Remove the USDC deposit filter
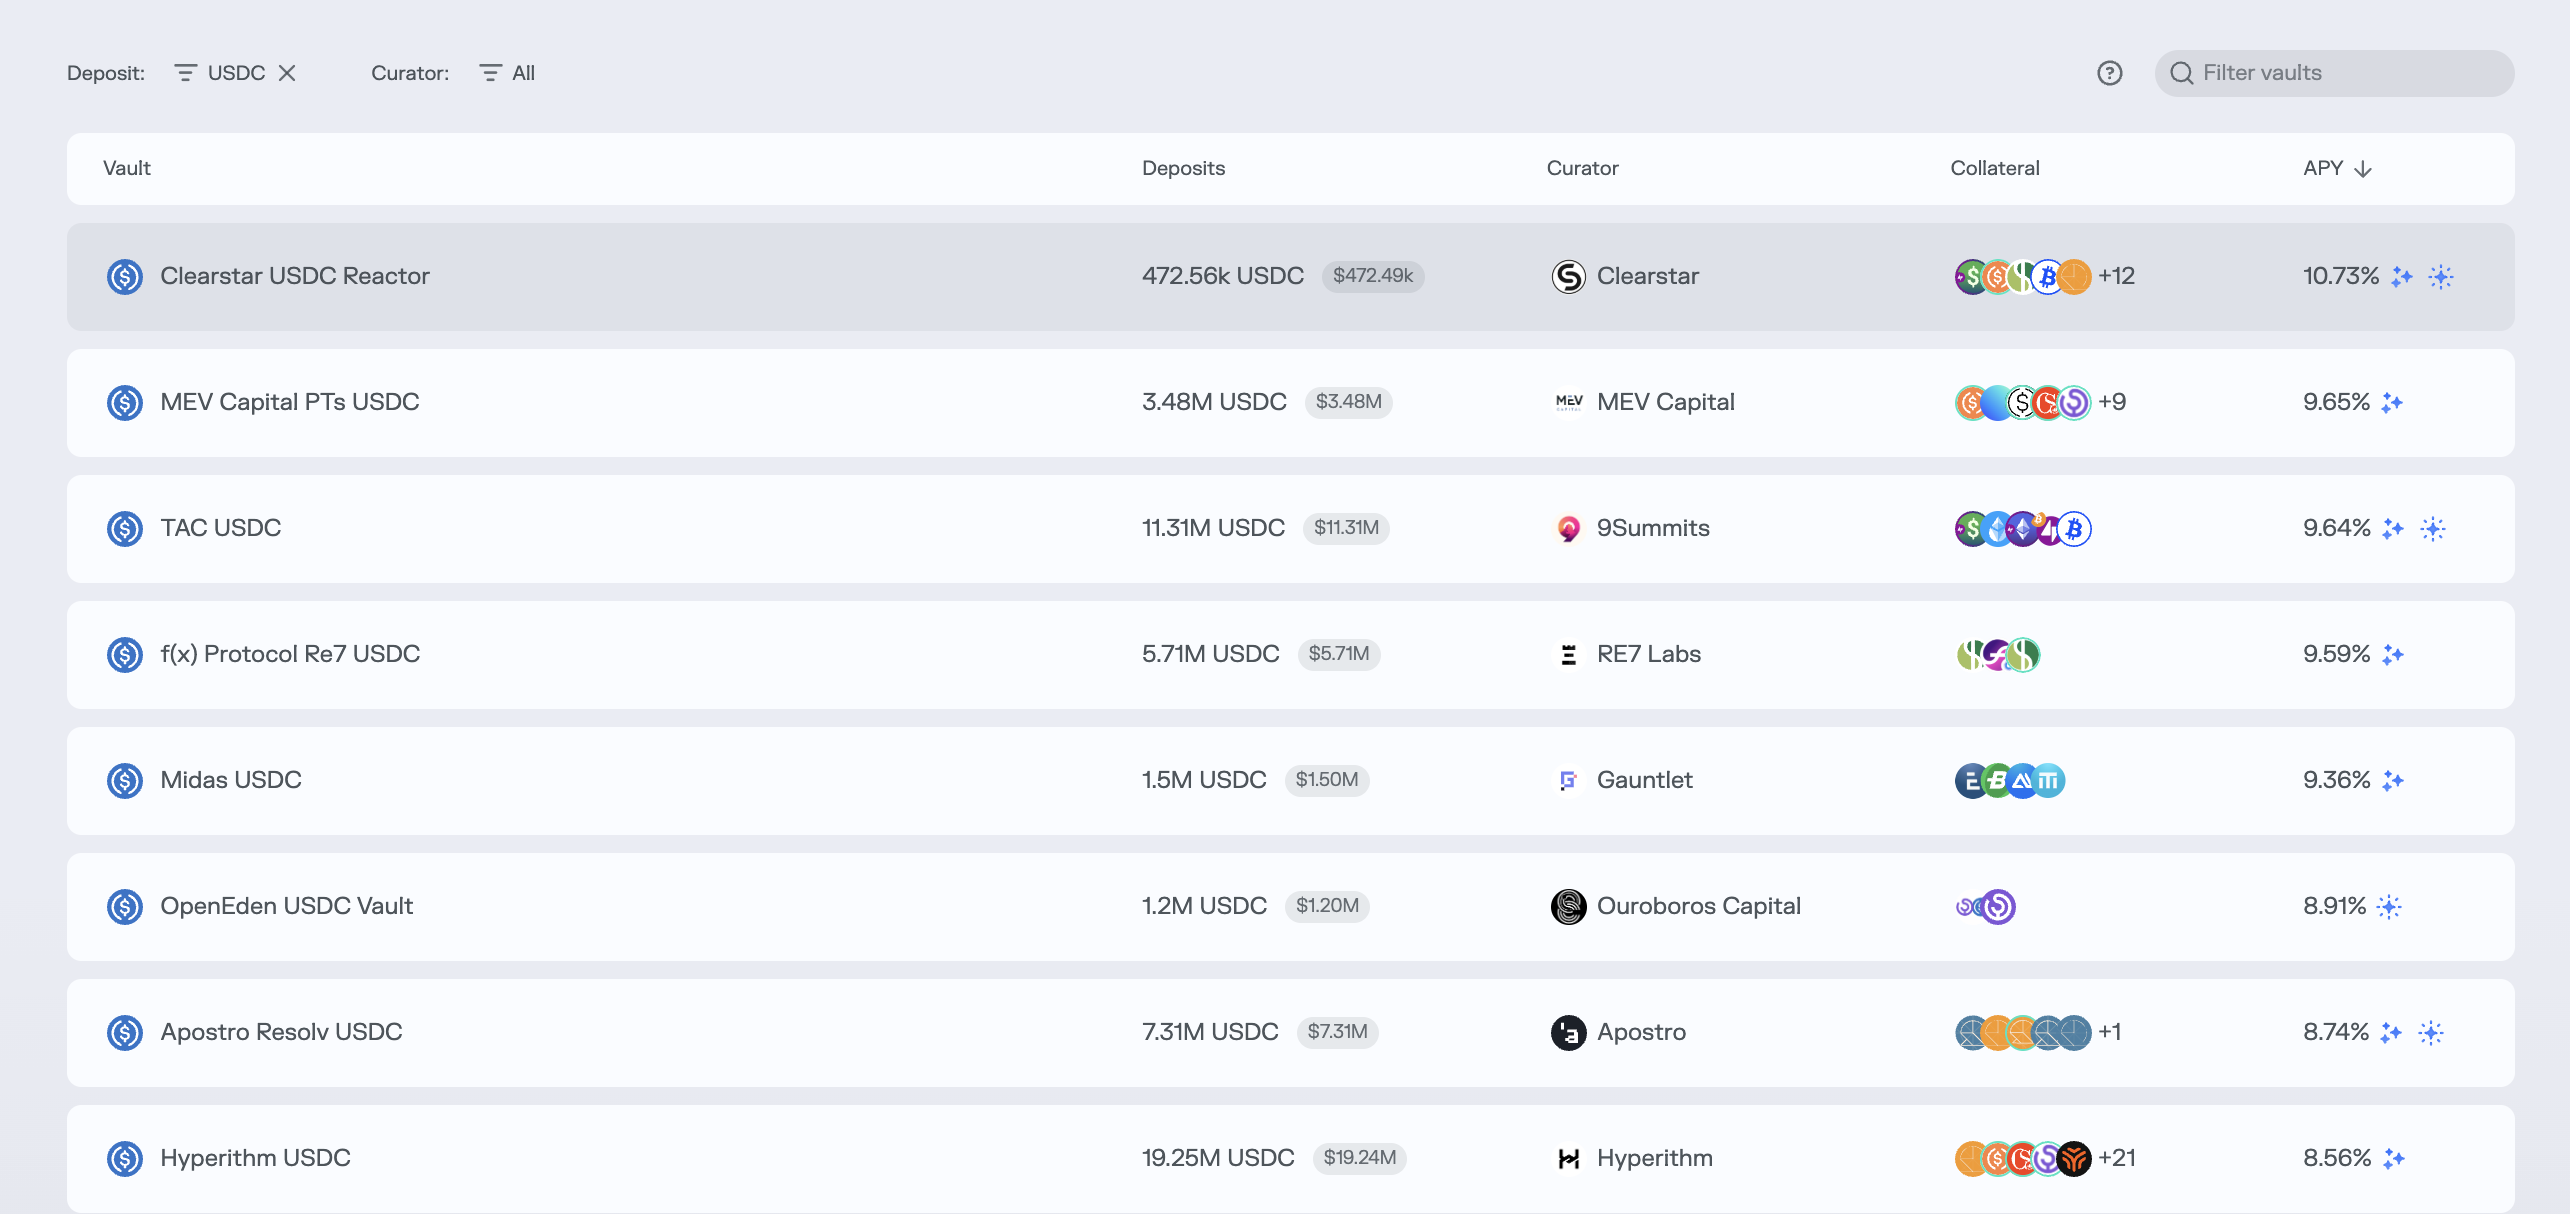Image resolution: width=2570 pixels, height=1214 pixels. pyautogui.click(x=287, y=73)
